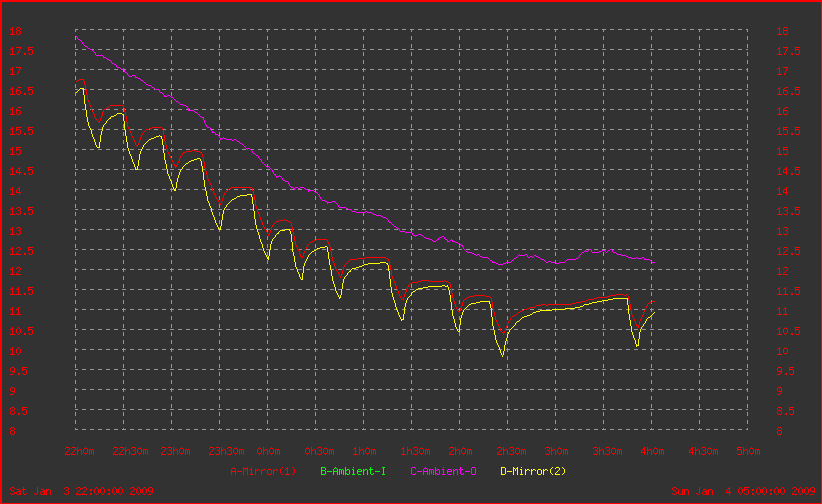The image size is (822, 504).
Task: Select the 5h0m time axis label
Action: pyautogui.click(x=748, y=451)
